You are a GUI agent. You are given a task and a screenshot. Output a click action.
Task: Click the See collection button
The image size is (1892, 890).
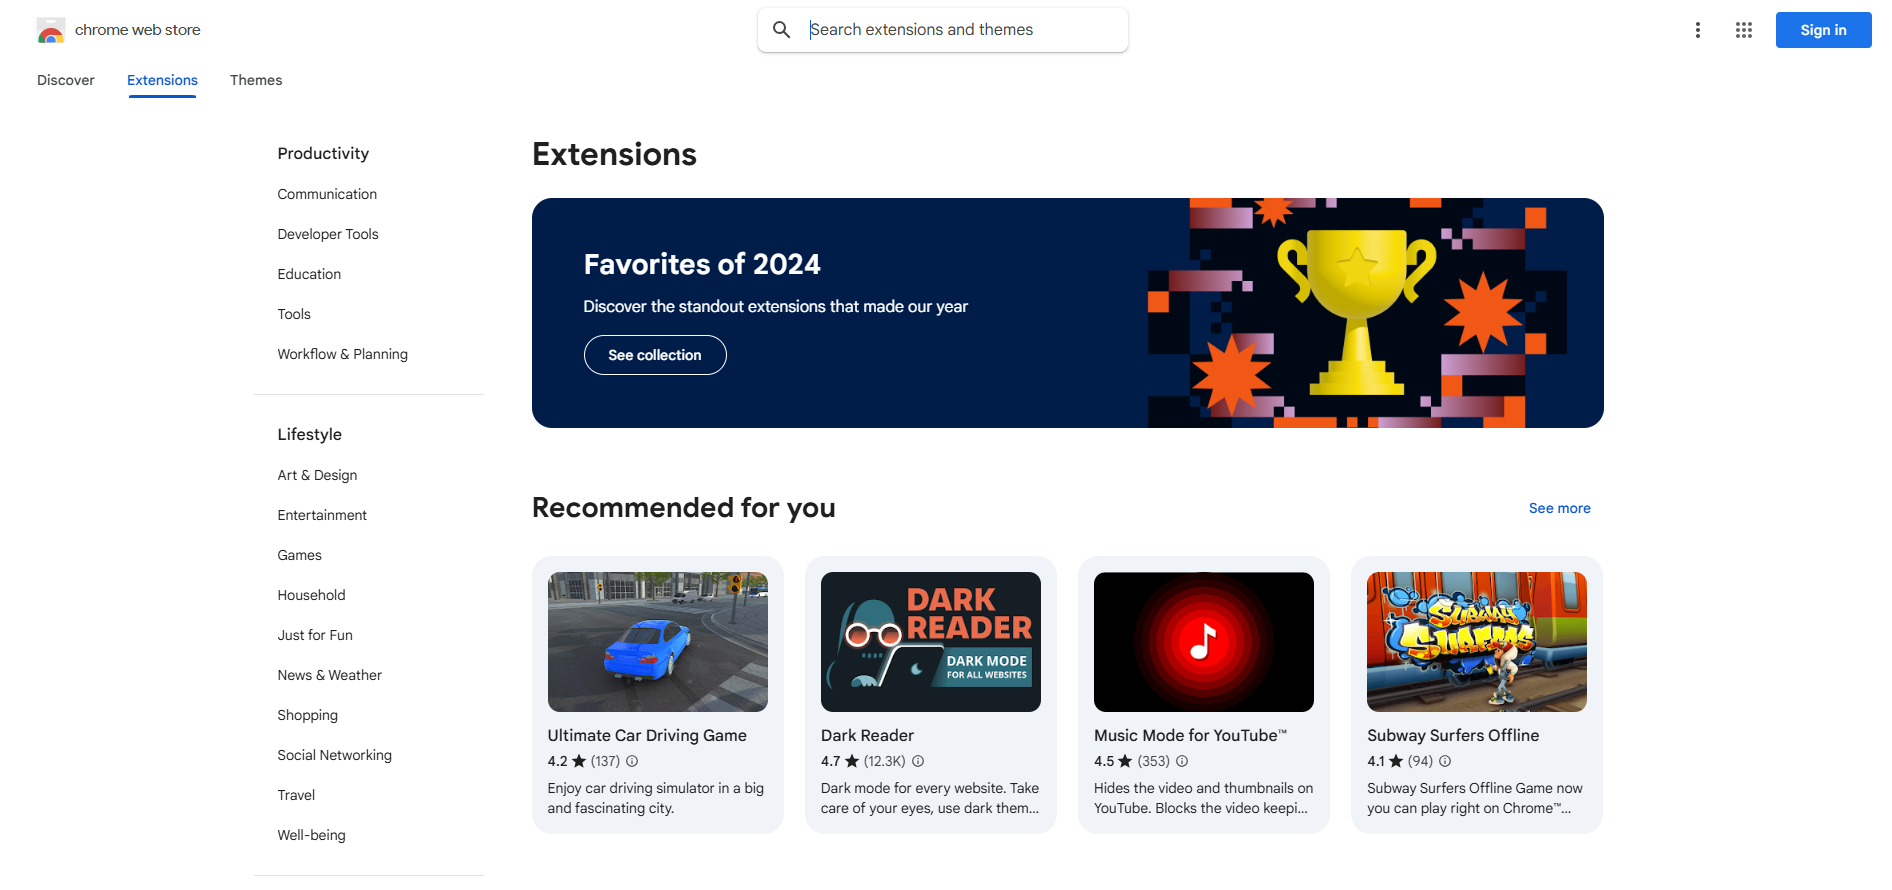[x=655, y=355]
